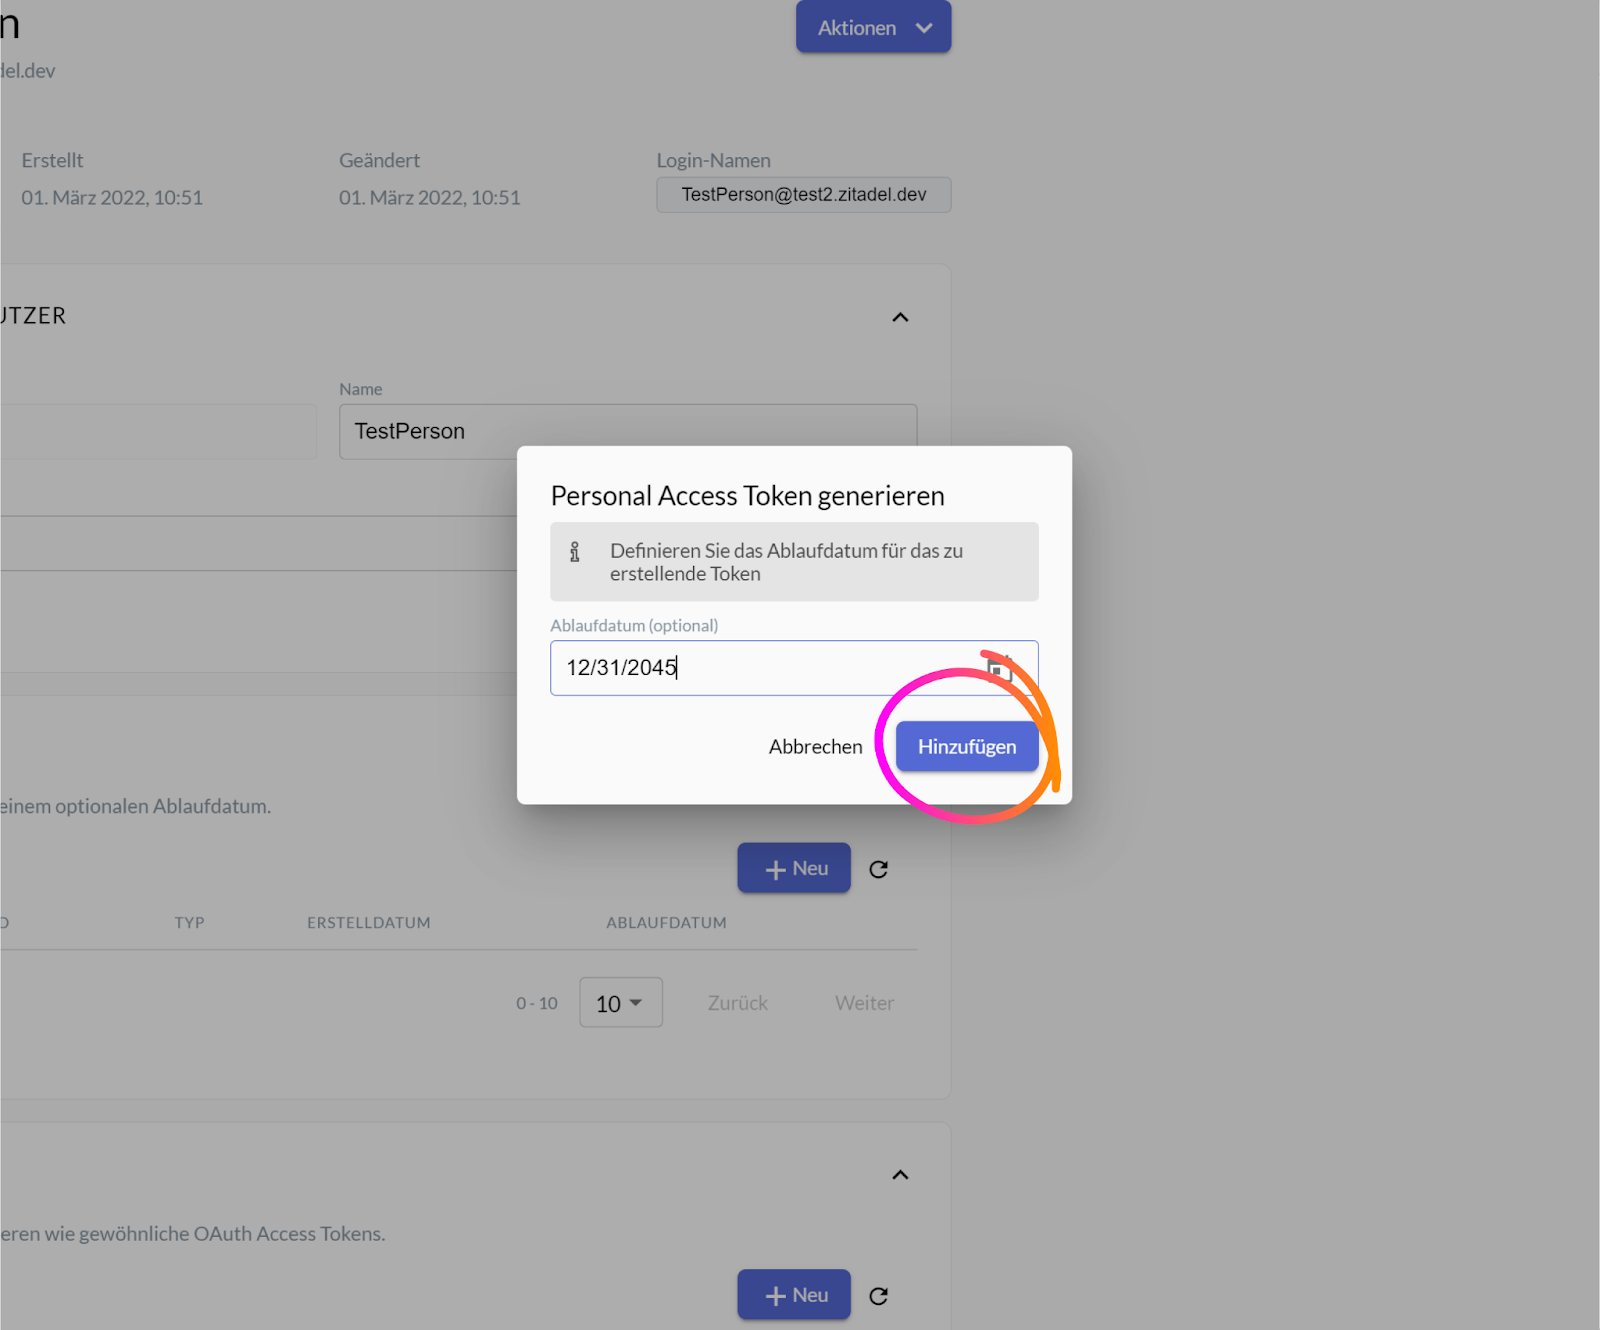
Task: Open the calendar date picker icon
Action: click(x=1000, y=668)
